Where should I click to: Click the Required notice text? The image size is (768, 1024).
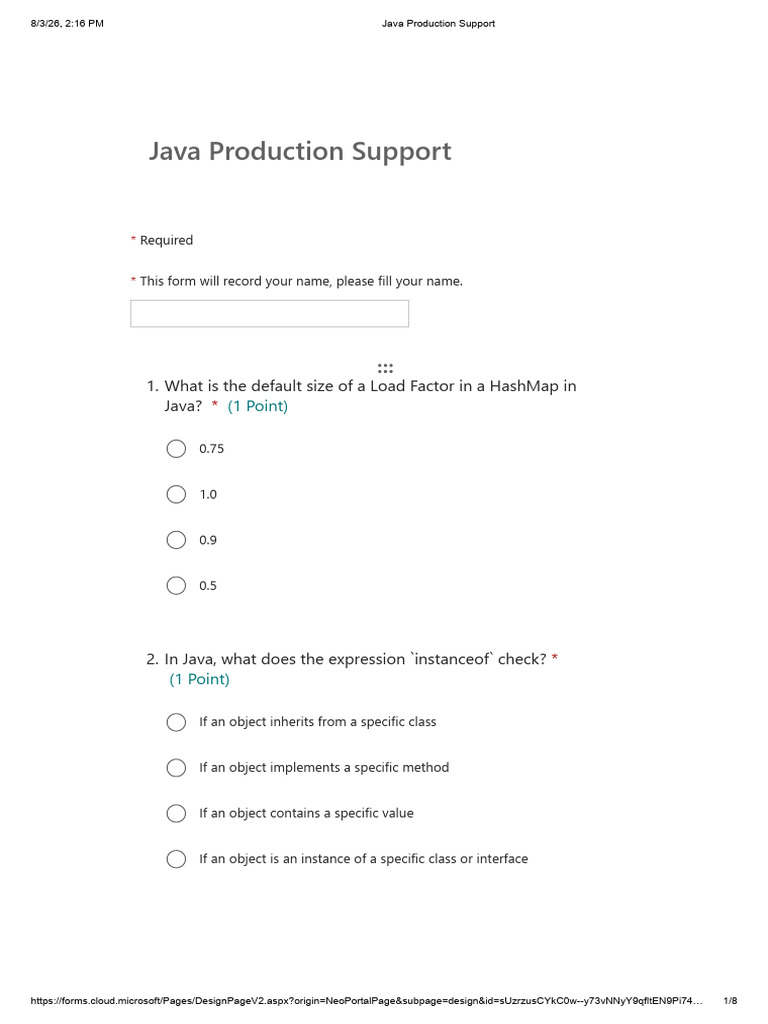[166, 240]
